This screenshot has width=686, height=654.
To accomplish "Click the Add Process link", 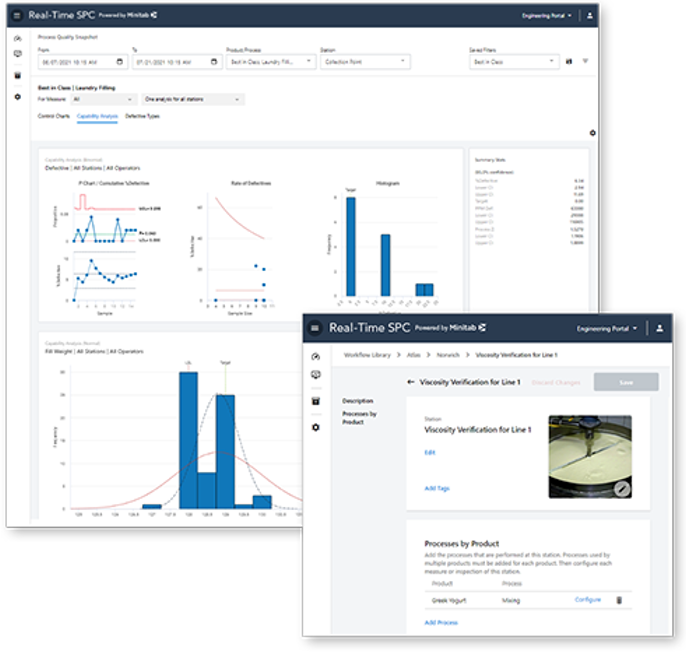I will (x=441, y=622).
